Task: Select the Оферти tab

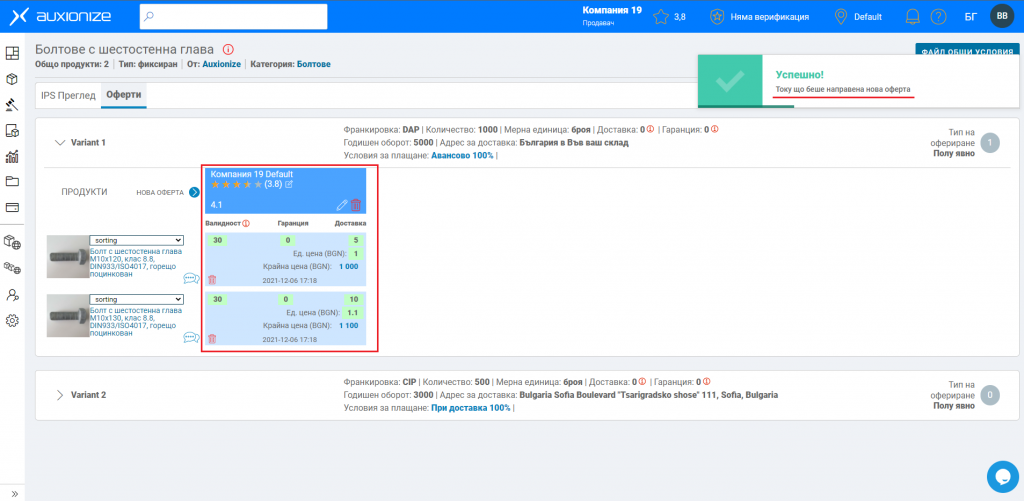Action: pos(124,96)
